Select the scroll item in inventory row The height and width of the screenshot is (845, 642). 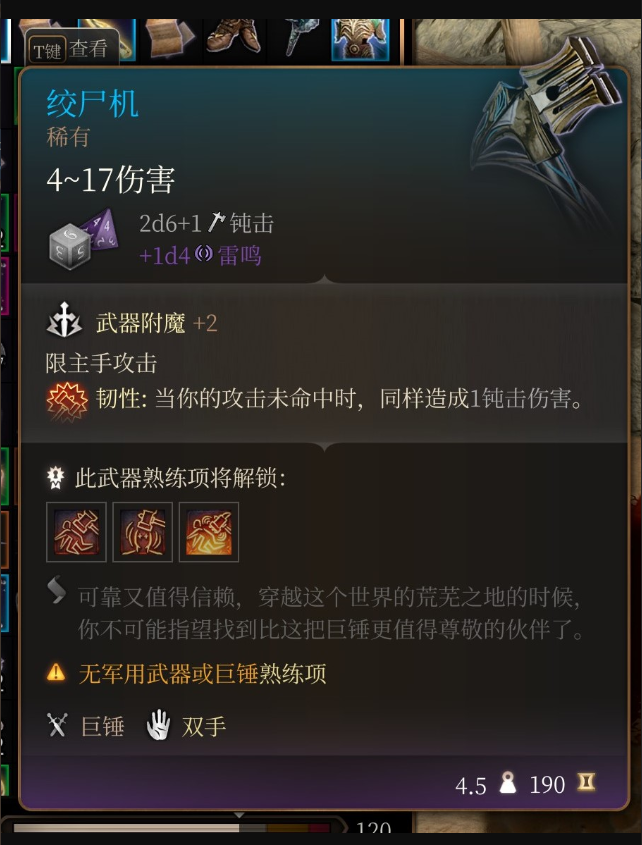pyautogui.click(x=169, y=38)
